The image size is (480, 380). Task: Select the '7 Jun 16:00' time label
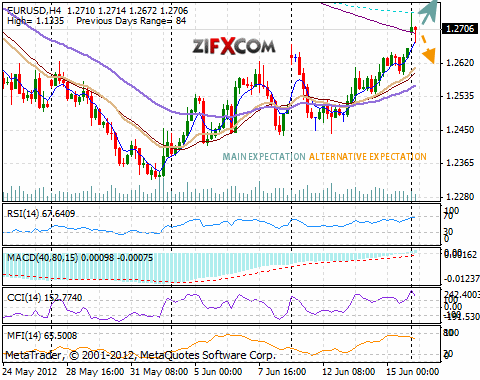(282, 372)
